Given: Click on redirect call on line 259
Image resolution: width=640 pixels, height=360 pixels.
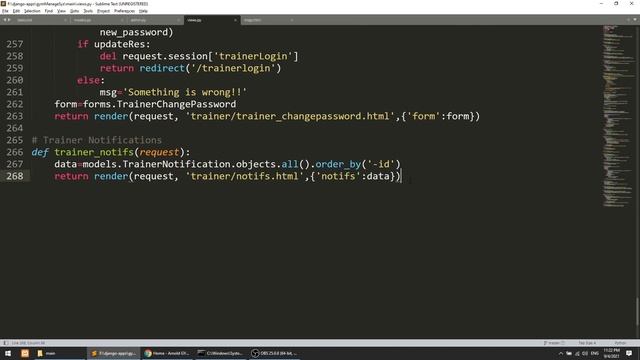Looking at the screenshot, I should pyautogui.click(x=162, y=68).
